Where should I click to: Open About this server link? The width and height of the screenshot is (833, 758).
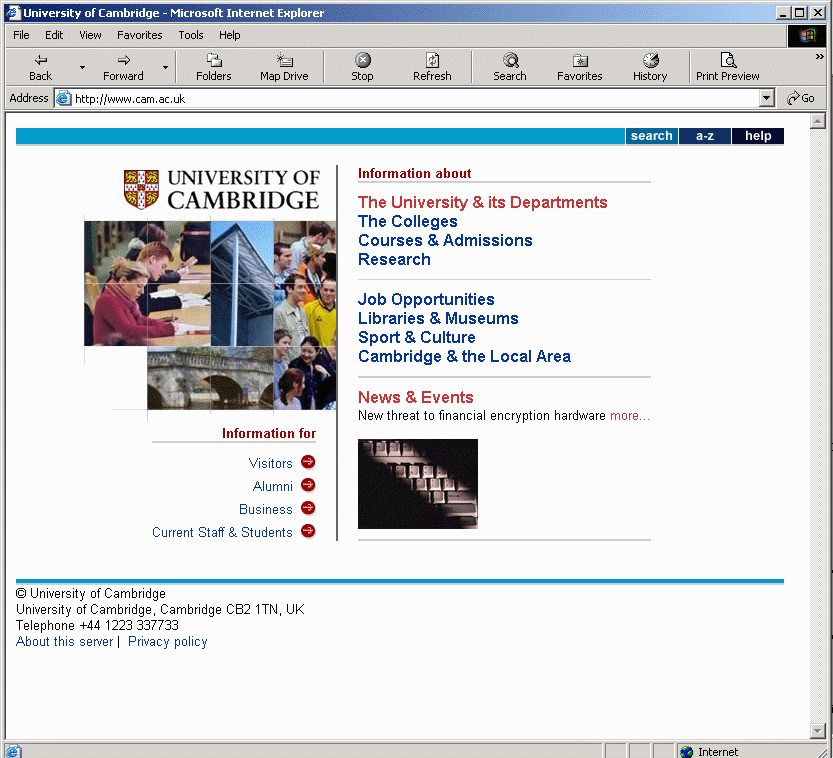click(x=64, y=642)
